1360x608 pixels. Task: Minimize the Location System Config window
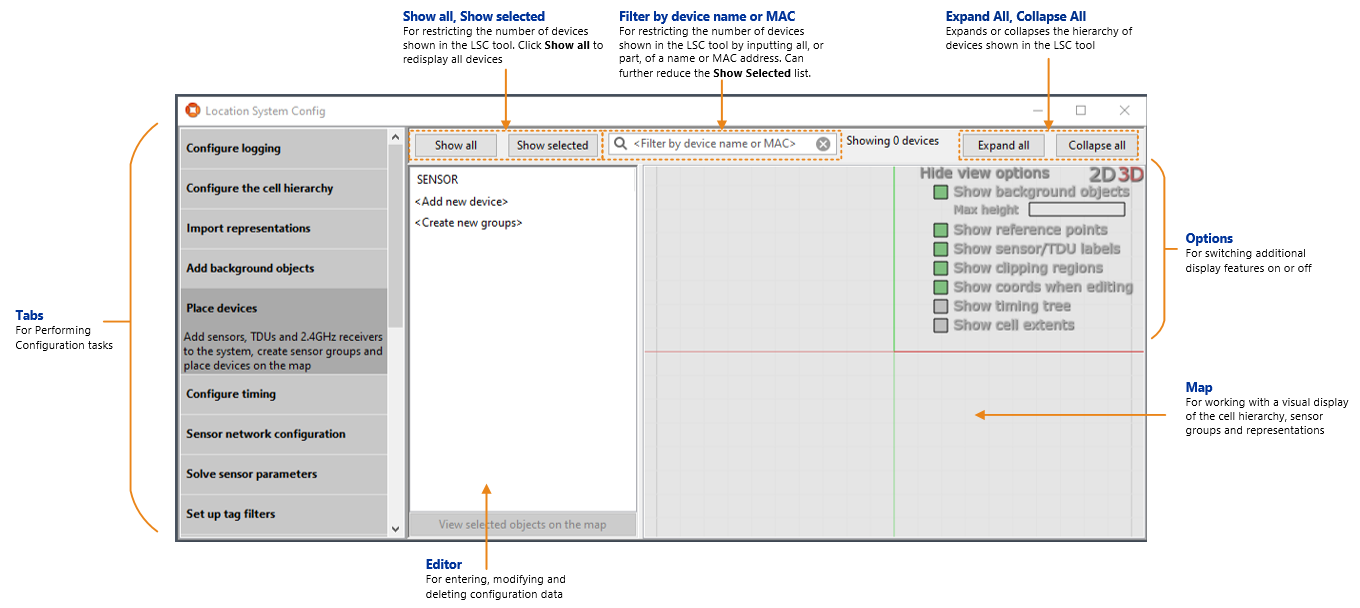point(1038,110)
